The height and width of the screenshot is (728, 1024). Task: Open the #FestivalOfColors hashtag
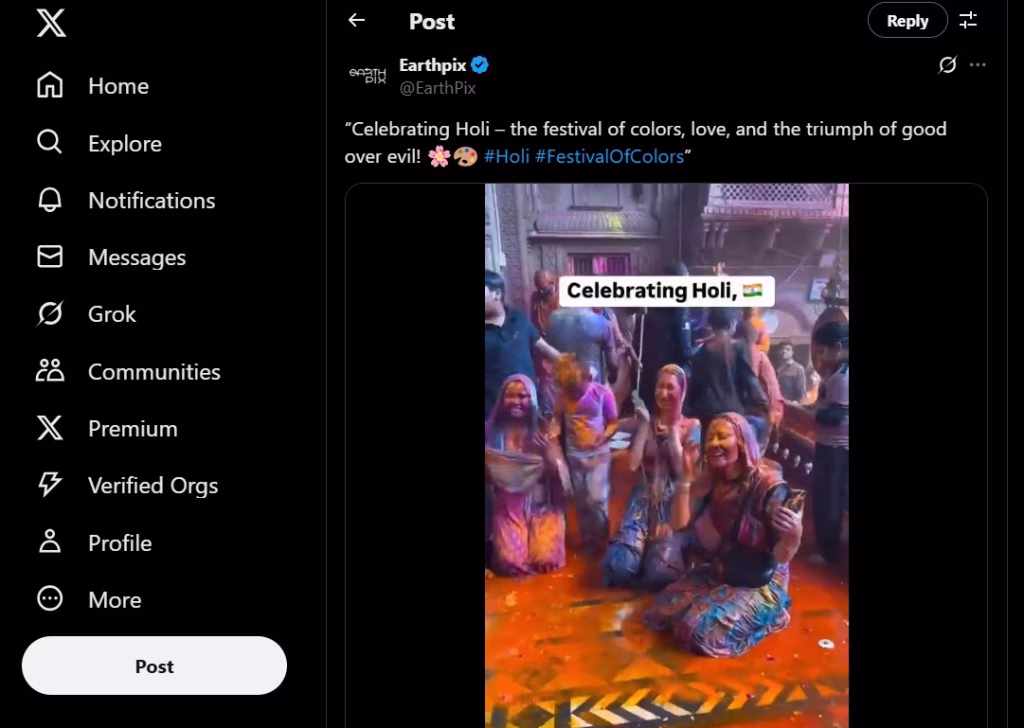pyautogui.click(x=611, y=156)
